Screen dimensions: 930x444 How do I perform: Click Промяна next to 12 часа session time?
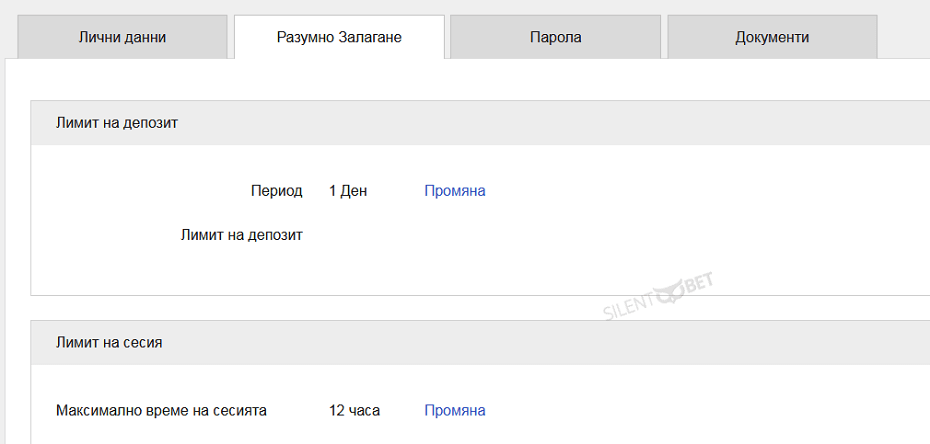click(x=454, y=410)
